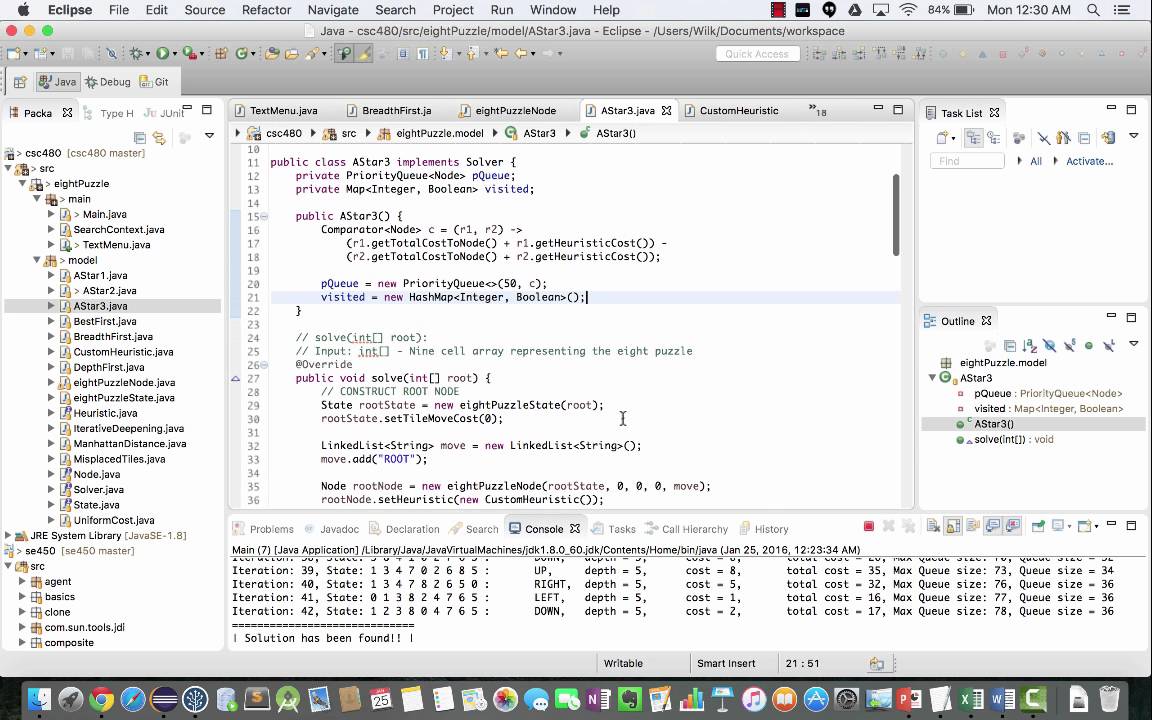
Task: Click the Synchronize Changed icon in Task List
Action: 1108,137
